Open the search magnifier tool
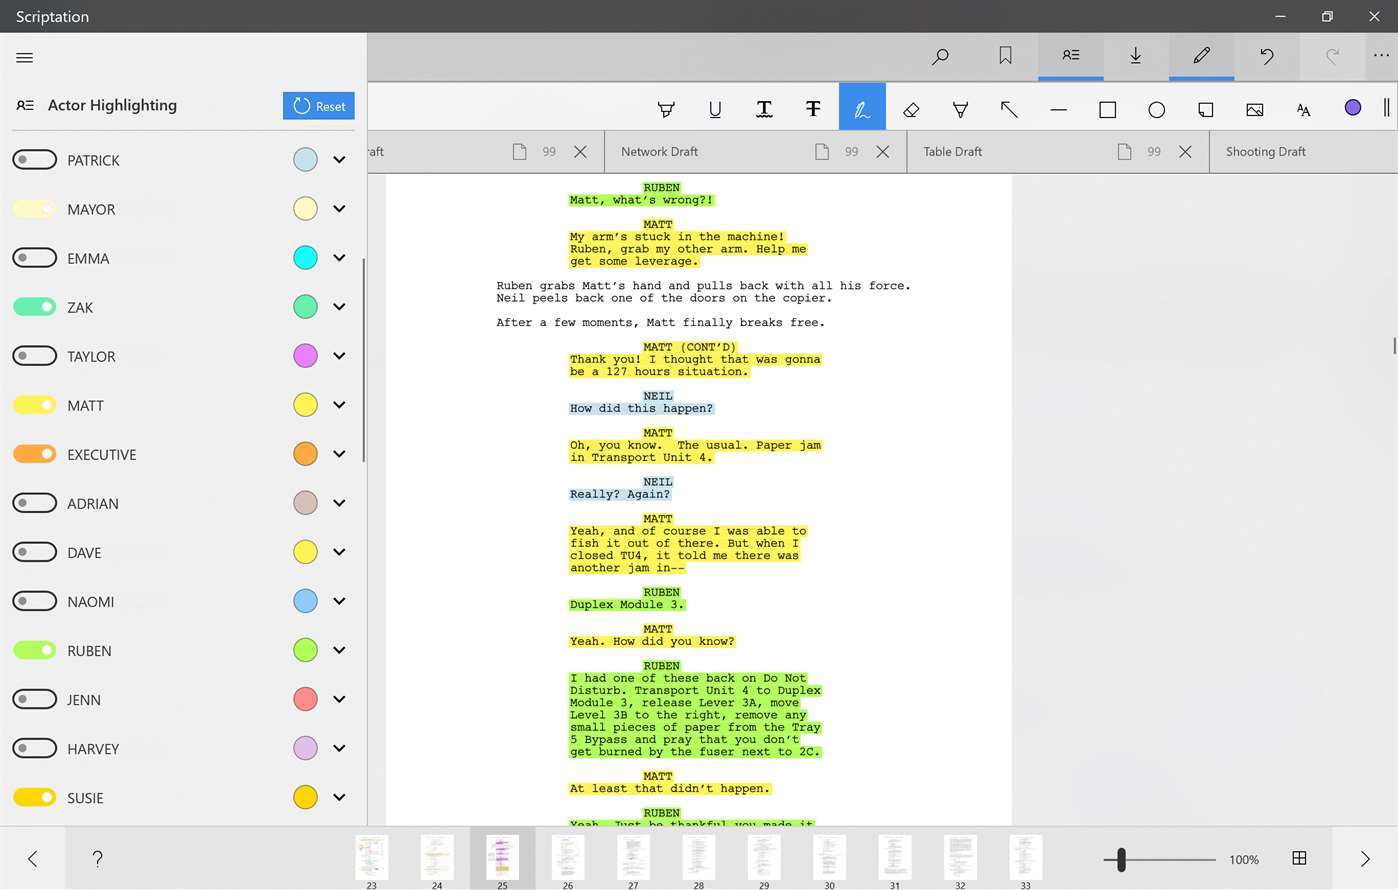This screenshot has width=1398, height=890. [x=940, y=56]
